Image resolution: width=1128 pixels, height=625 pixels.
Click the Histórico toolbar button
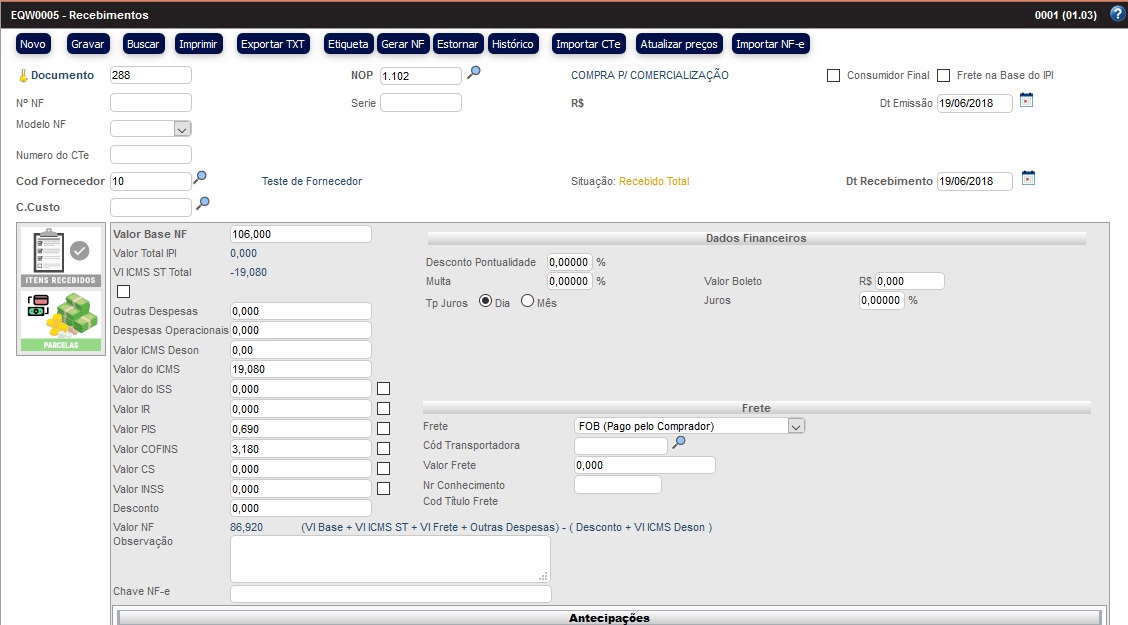point(513,44)
